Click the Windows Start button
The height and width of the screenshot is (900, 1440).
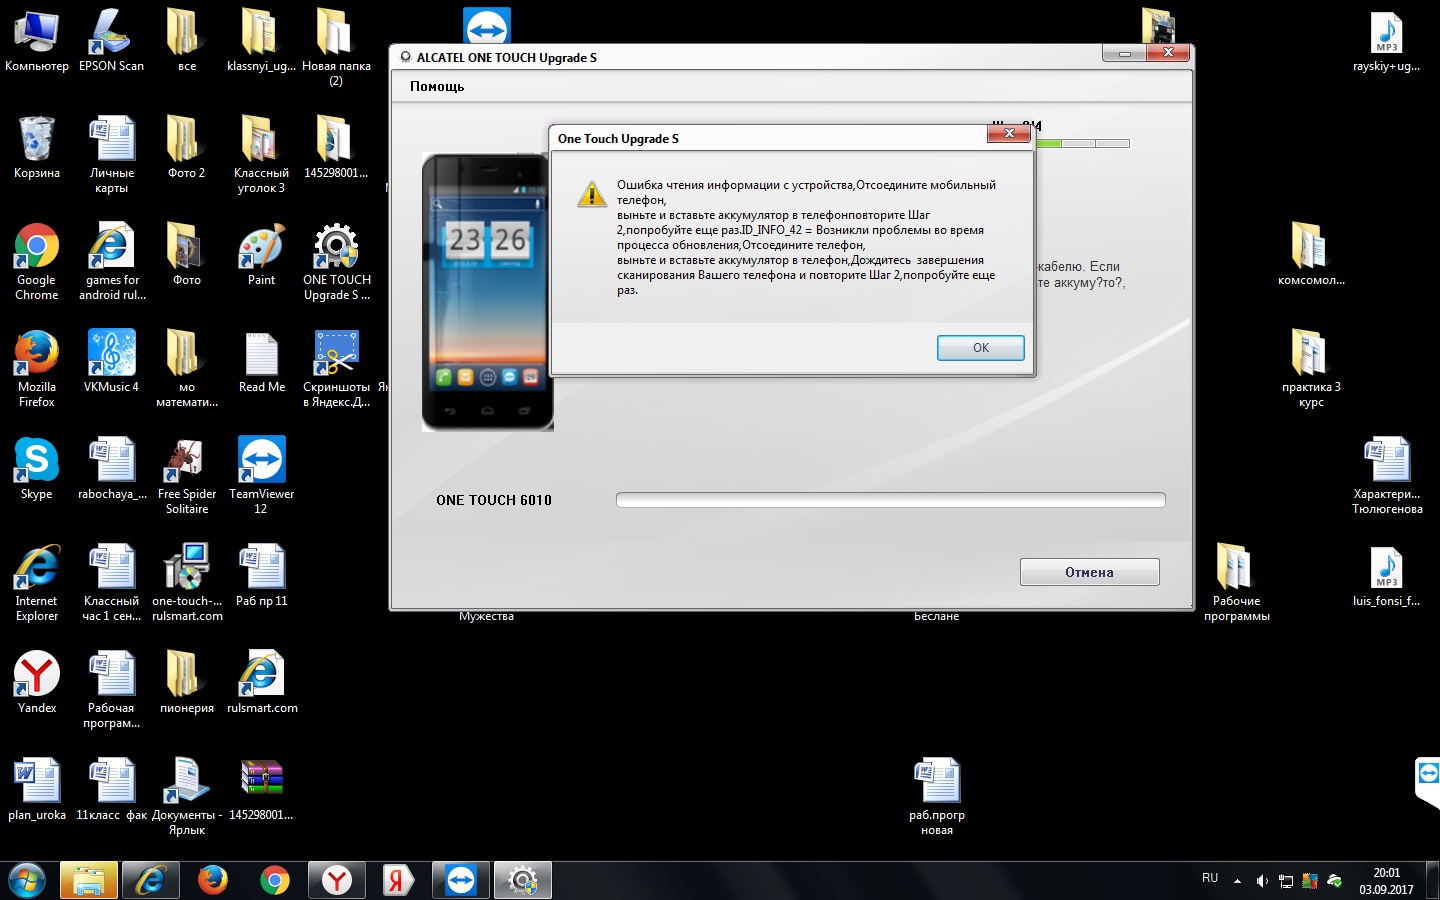[27, 880]
